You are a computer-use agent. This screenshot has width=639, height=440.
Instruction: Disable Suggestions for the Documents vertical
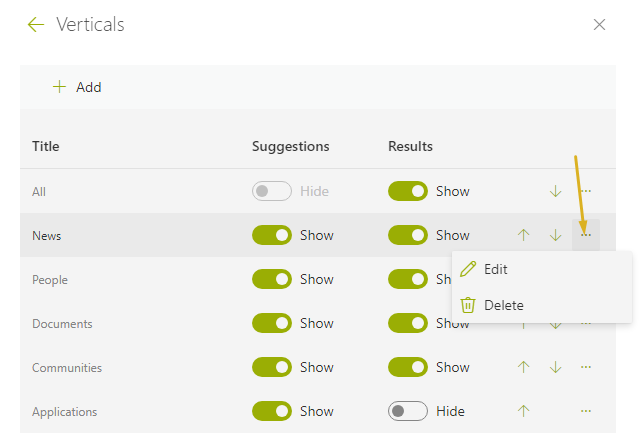point(272,323)
